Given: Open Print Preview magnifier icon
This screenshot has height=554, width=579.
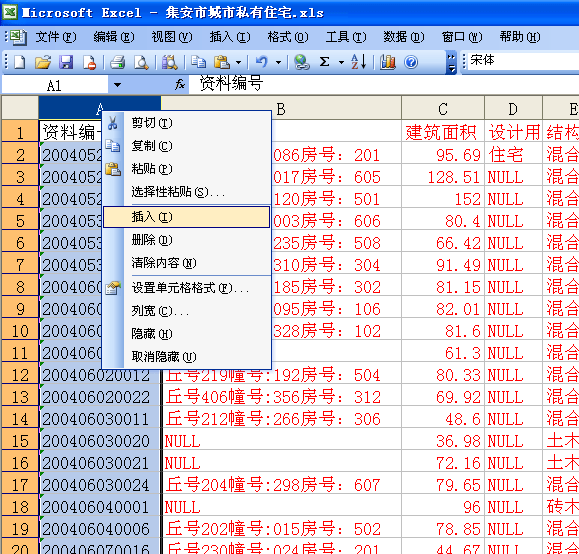Looking at the screenshot, I should pos(141,62).
